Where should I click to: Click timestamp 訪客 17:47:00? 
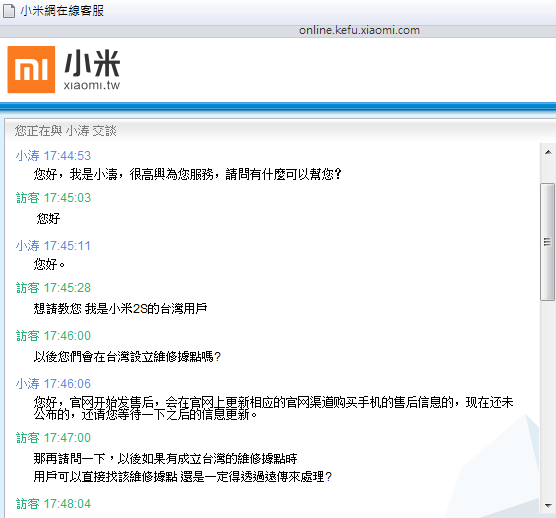53,438
